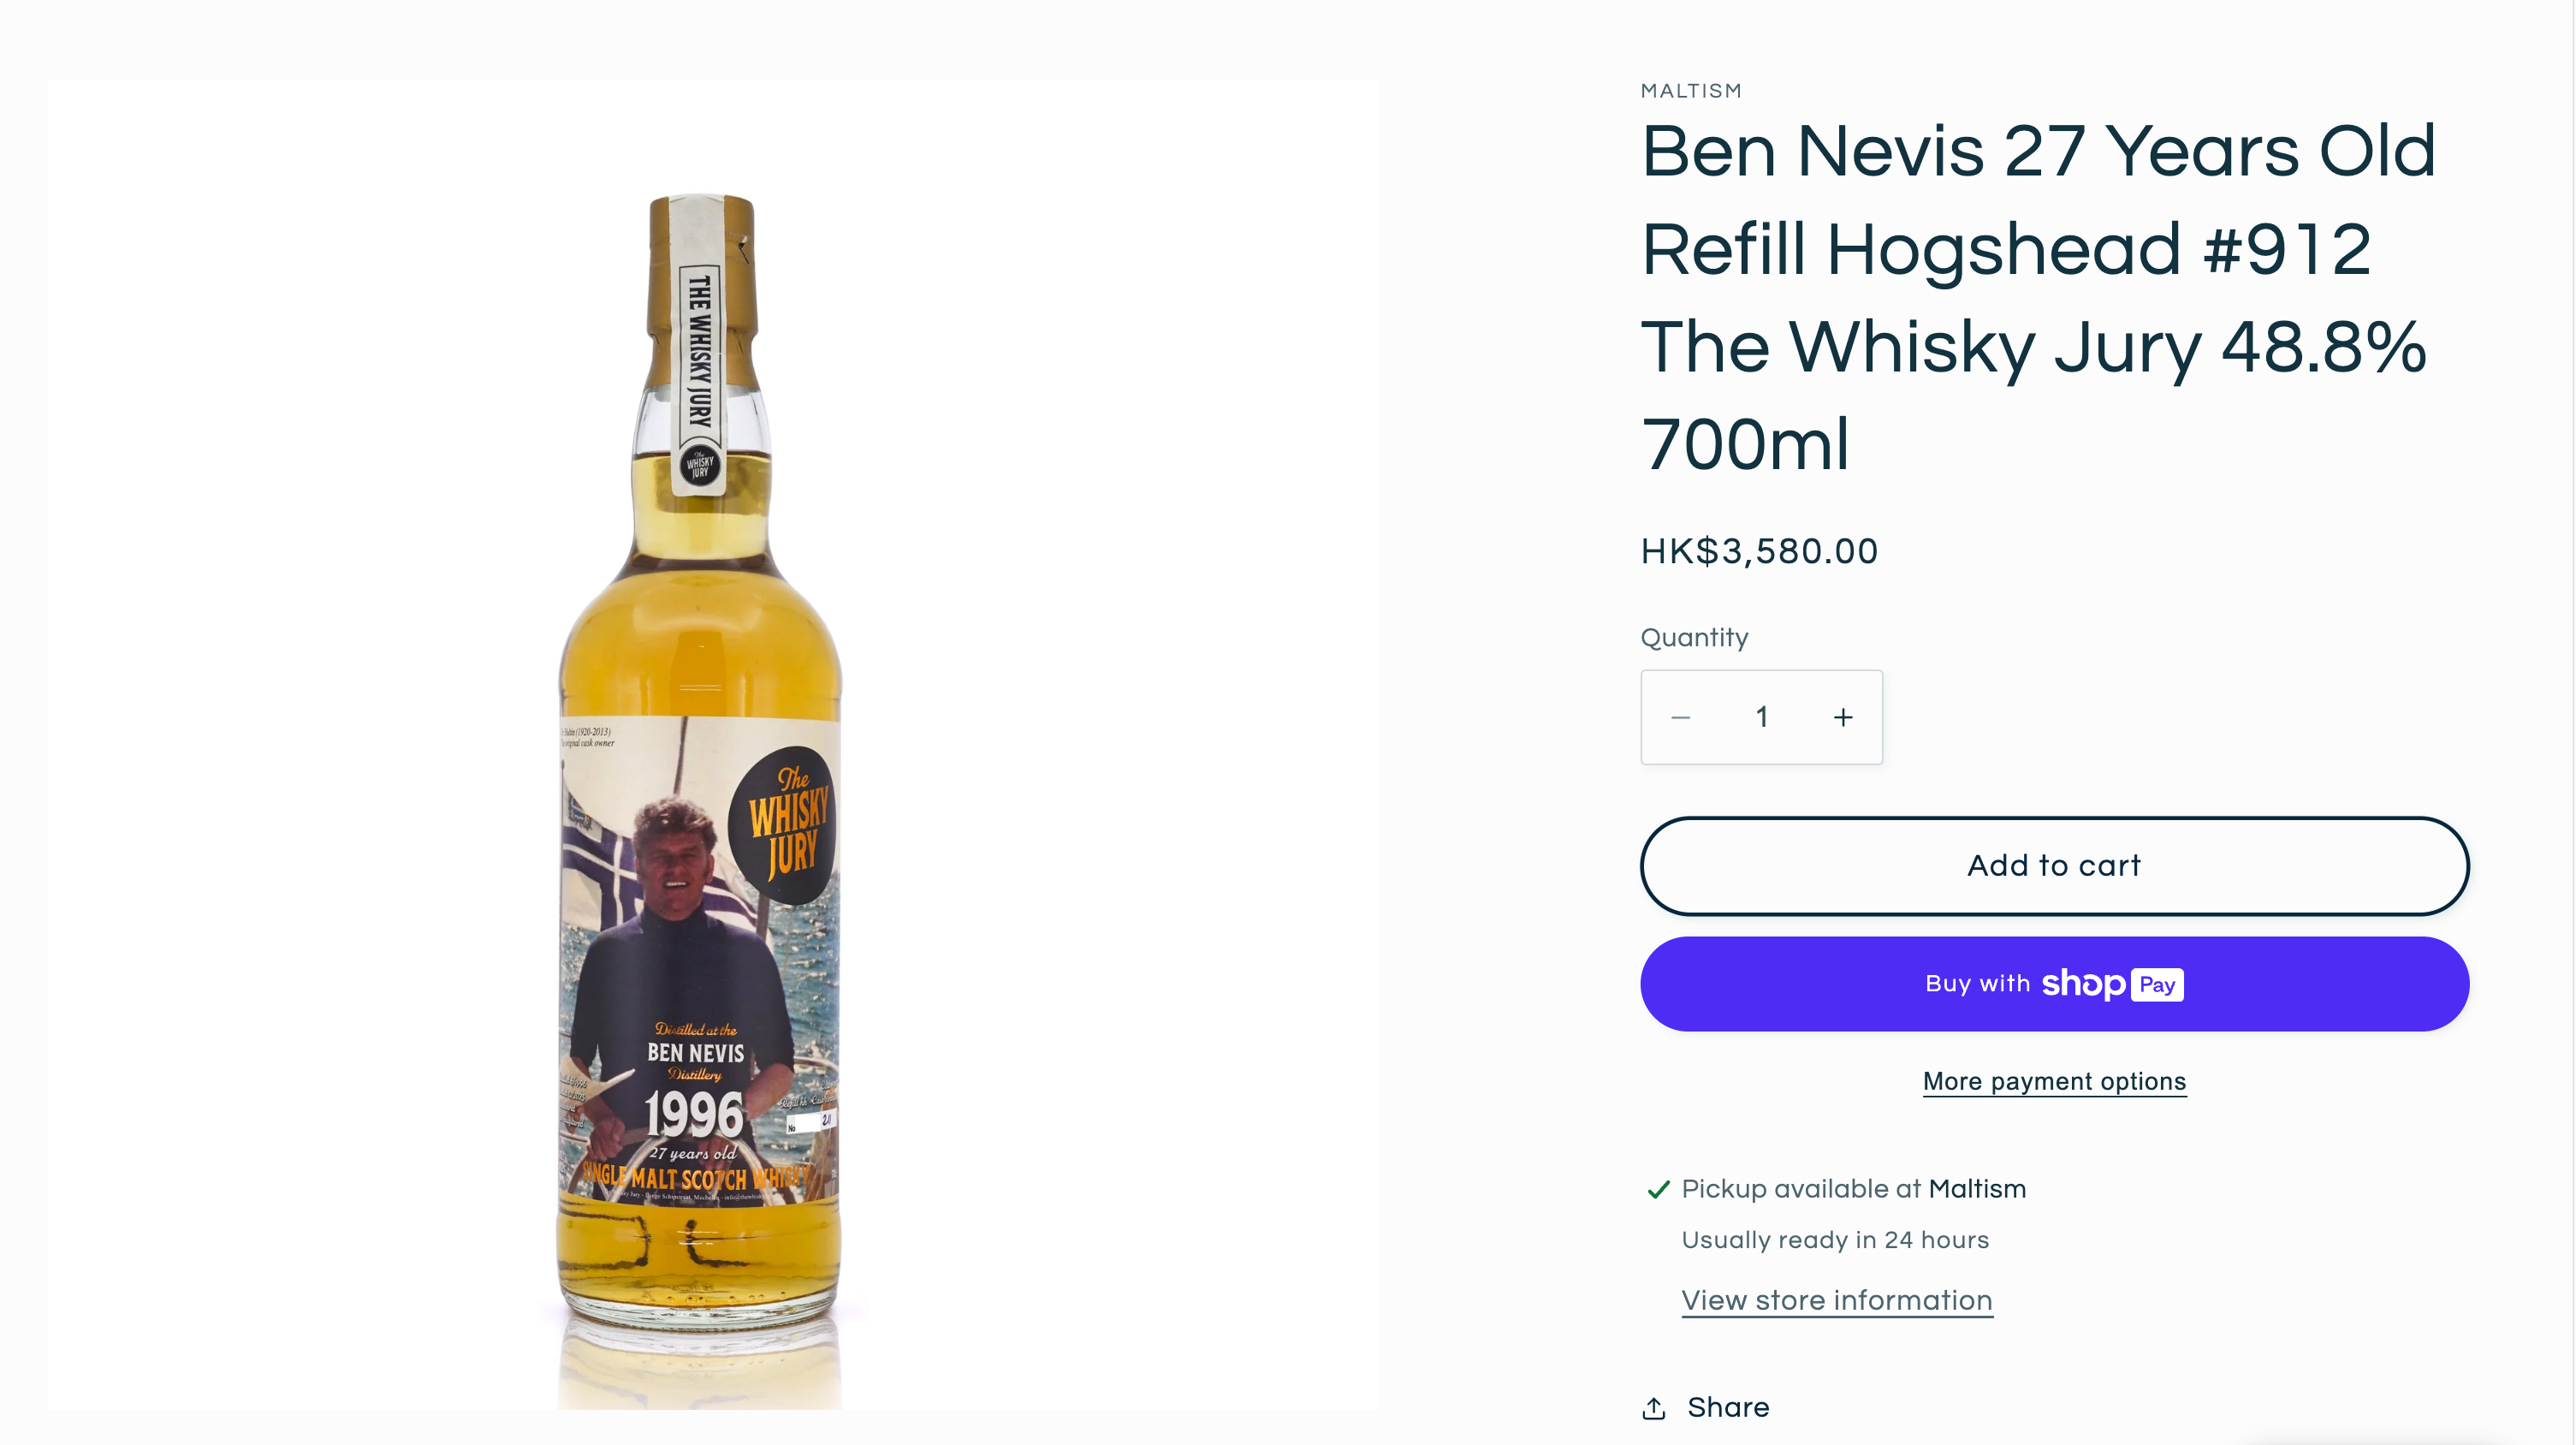Viewport: 2576px width, 1445px height.
Task: Click the Ben Nevis Distillery text on label
Action: 695,1053
